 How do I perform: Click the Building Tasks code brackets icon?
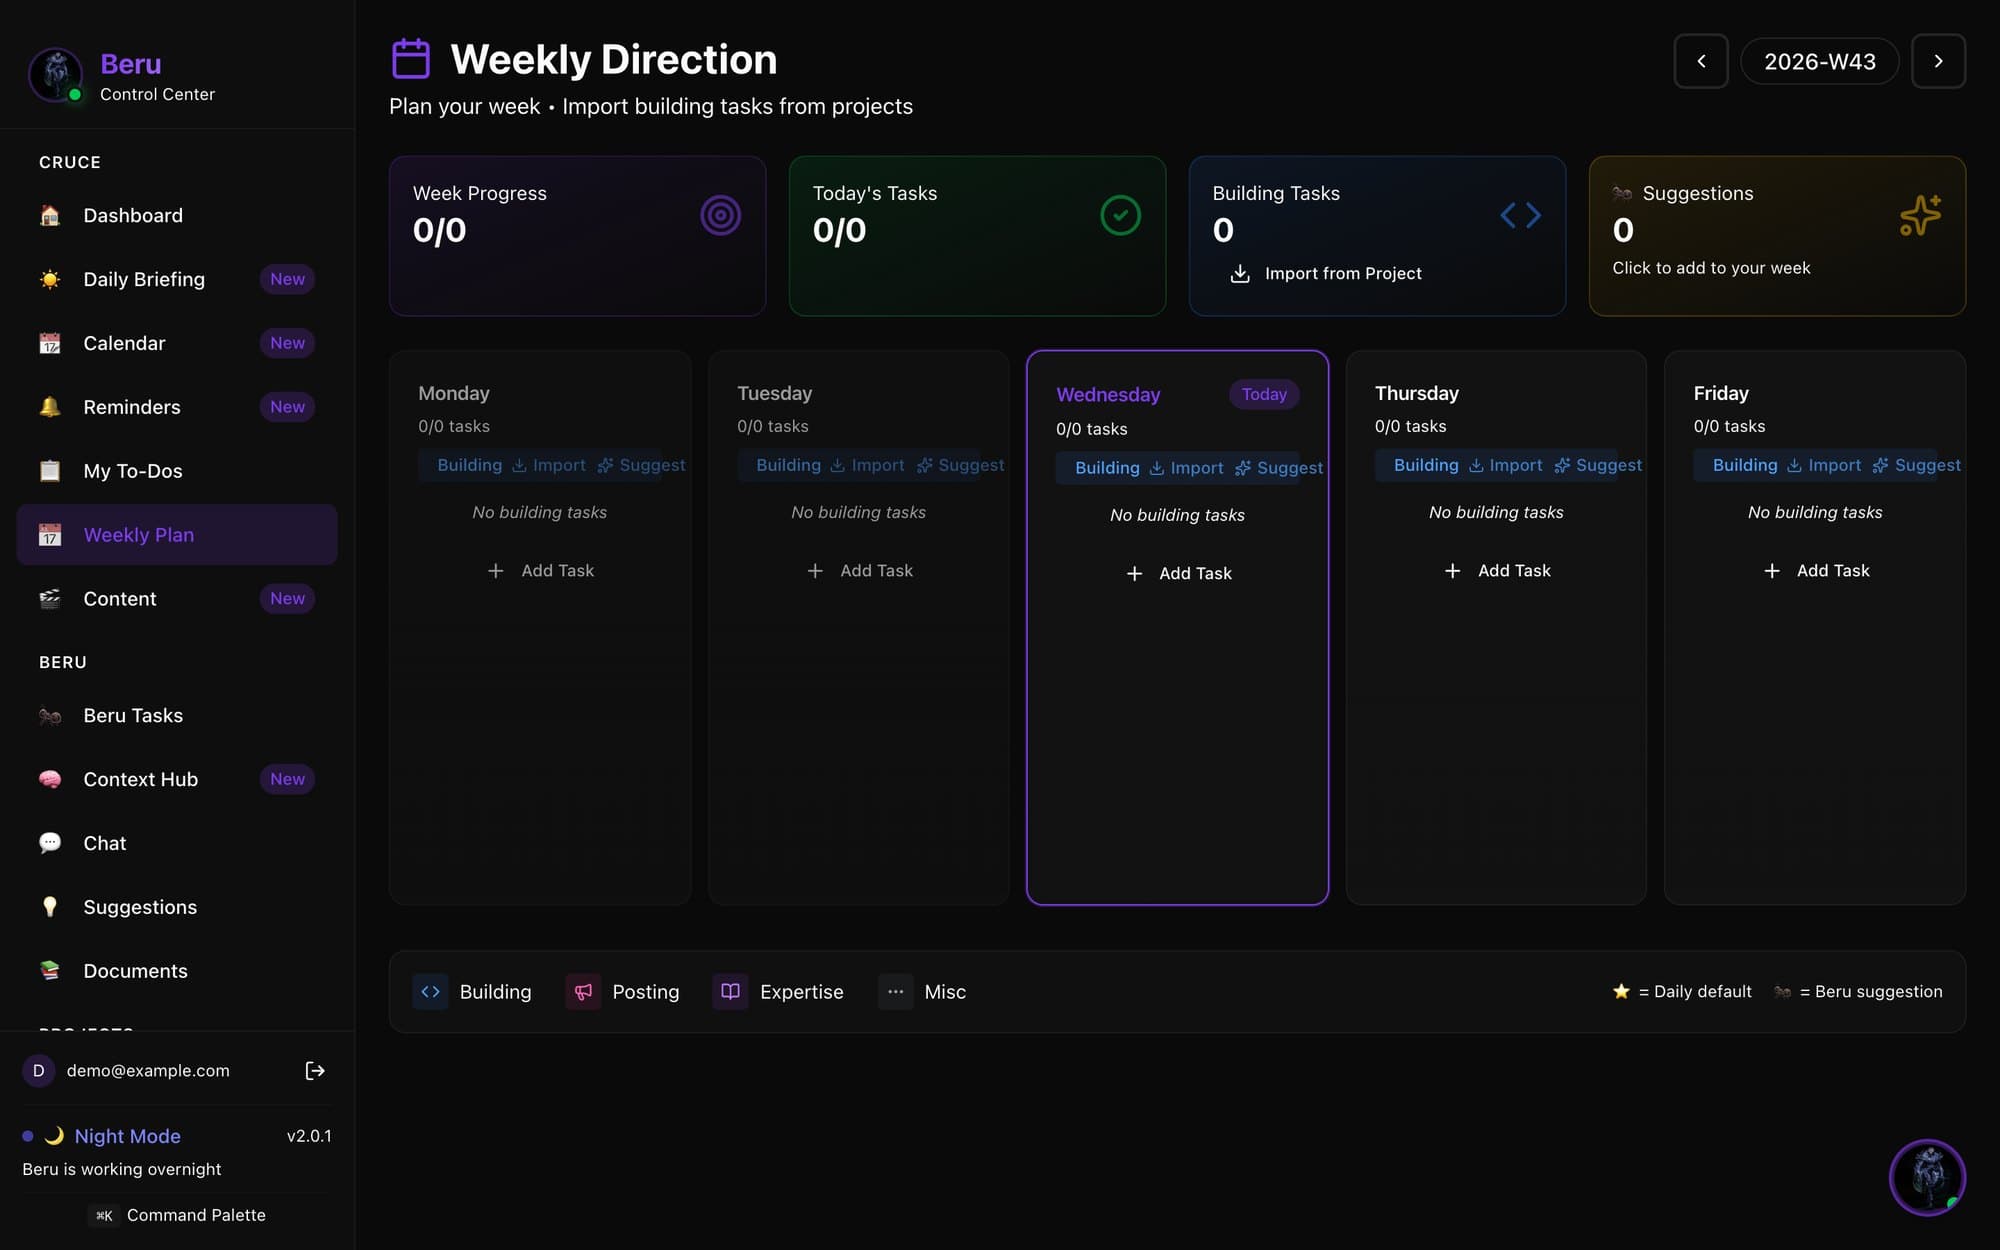[x=1520, y=215]
